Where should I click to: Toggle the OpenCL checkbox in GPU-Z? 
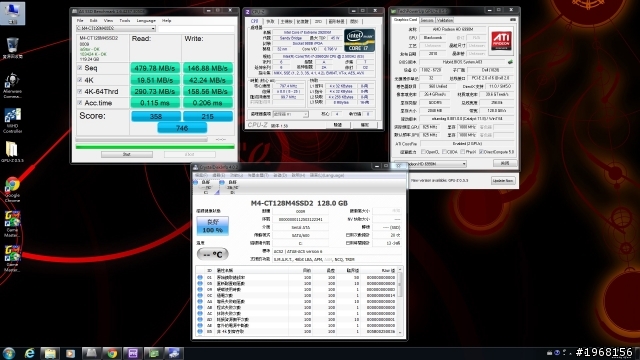tap(423, 152)
